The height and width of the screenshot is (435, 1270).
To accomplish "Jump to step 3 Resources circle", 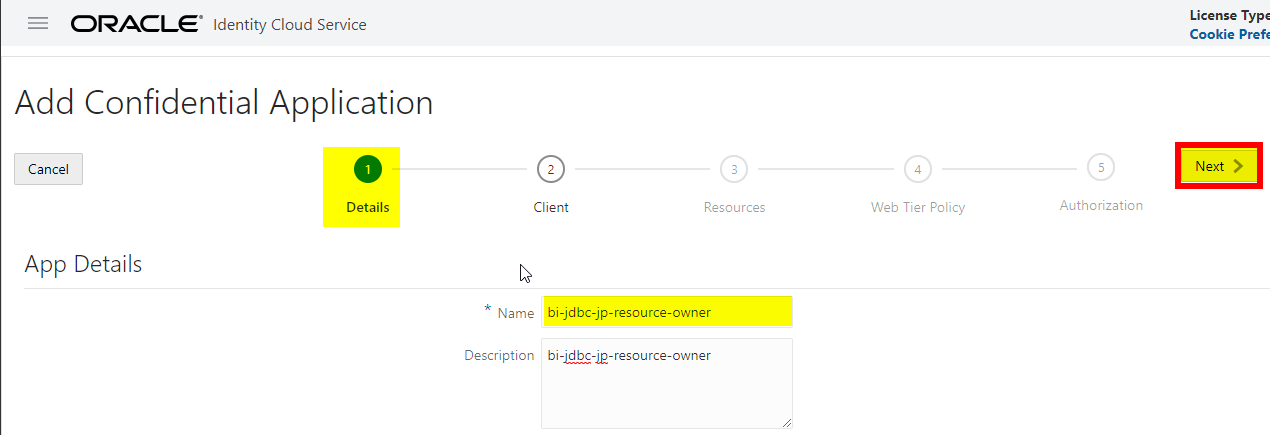I will [734, 169].
